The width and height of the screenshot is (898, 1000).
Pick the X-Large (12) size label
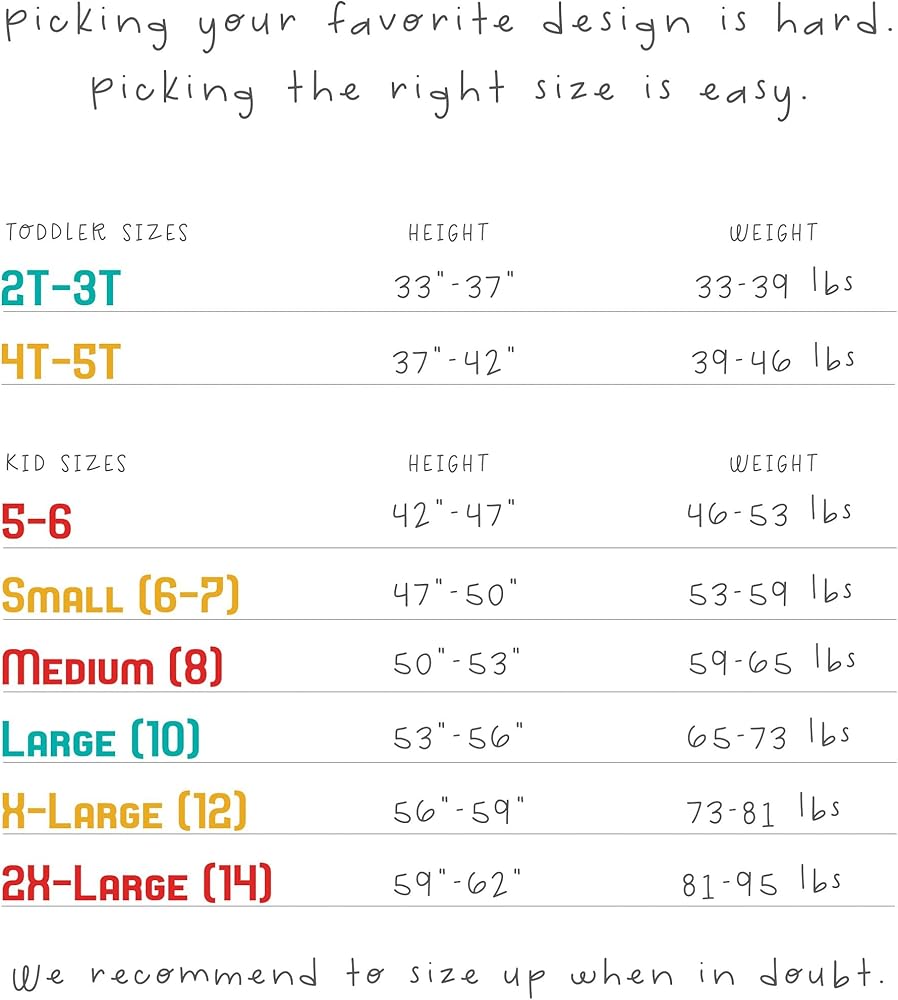coord(124,811)
